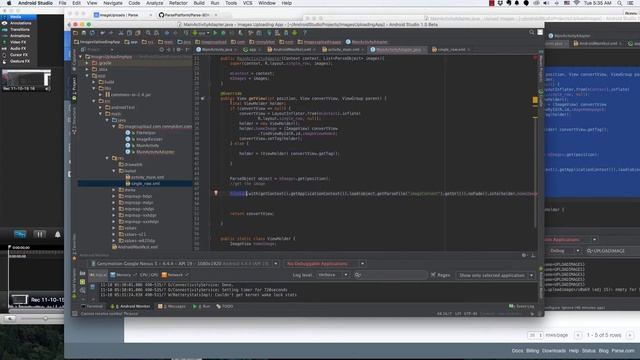Click the Wi-Fi icon in menu bar
The width and height of the screenshot is (640, 360).
[x=576, y=3]
